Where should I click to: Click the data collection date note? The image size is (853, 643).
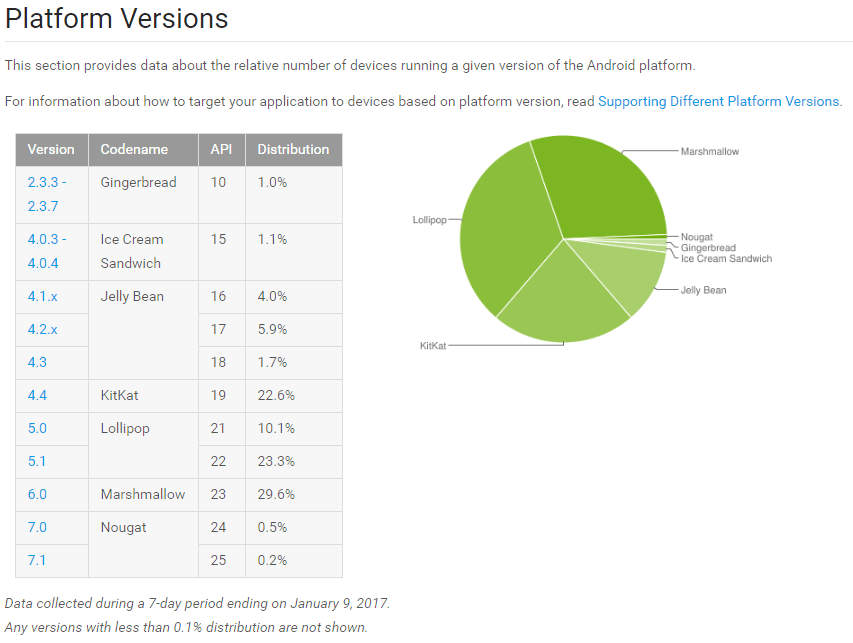click(x=197, y=603)
